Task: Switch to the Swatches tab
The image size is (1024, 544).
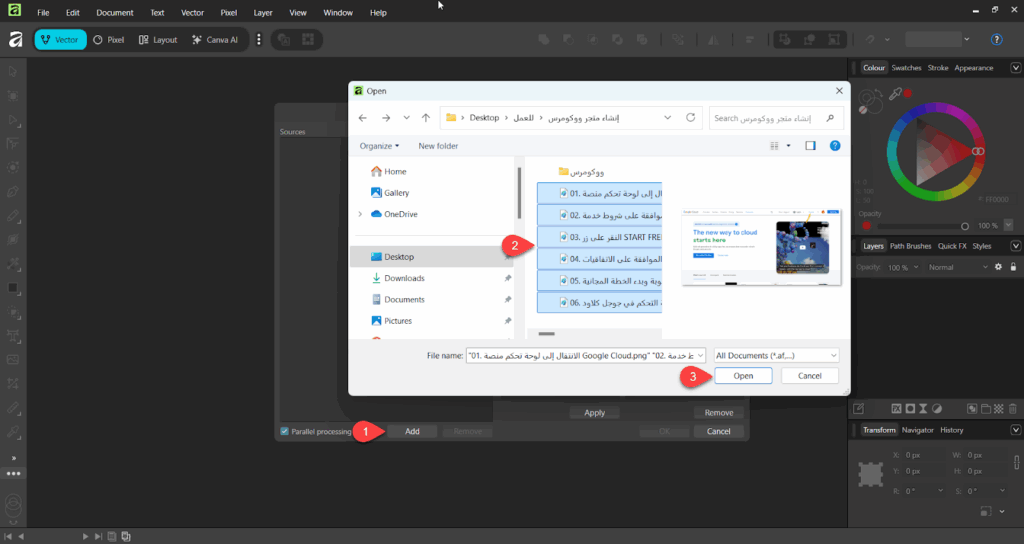Action: pyautogui.click(x=906, y=68)
